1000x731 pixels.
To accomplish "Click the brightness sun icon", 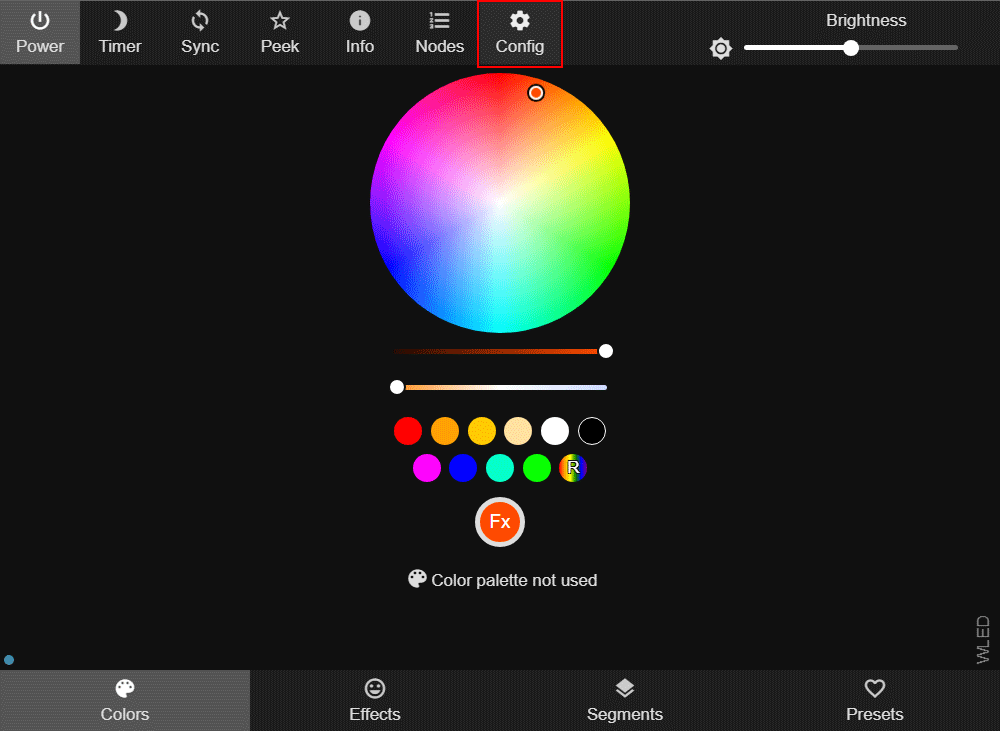I will (x=721, y=48).
